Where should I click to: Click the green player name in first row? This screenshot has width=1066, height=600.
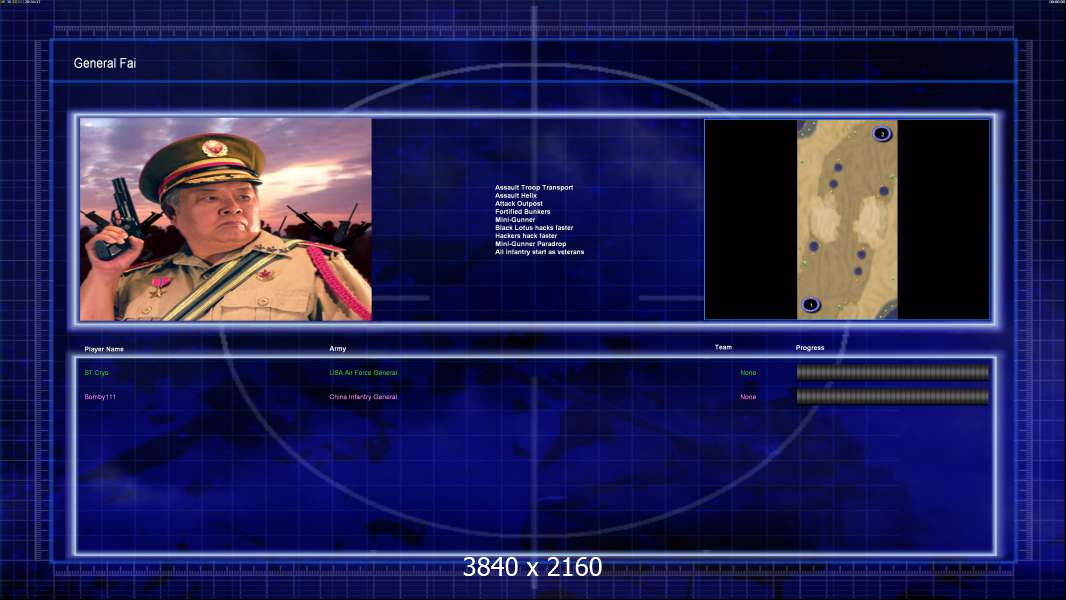point(97,373)
